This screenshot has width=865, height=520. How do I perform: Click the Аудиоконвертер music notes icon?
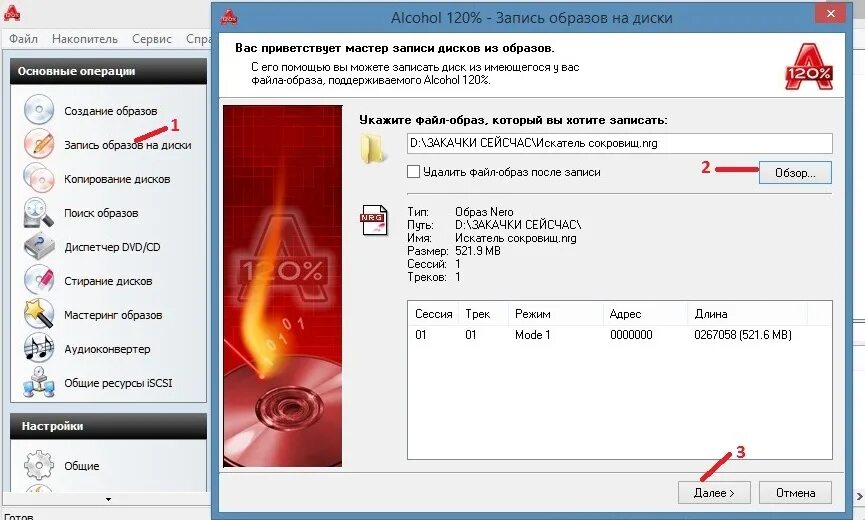(39, 349)
